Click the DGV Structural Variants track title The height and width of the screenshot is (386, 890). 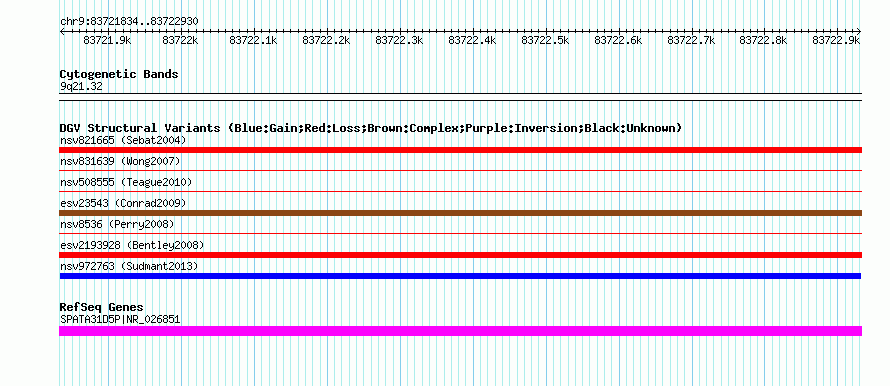[x=371, y=128]
